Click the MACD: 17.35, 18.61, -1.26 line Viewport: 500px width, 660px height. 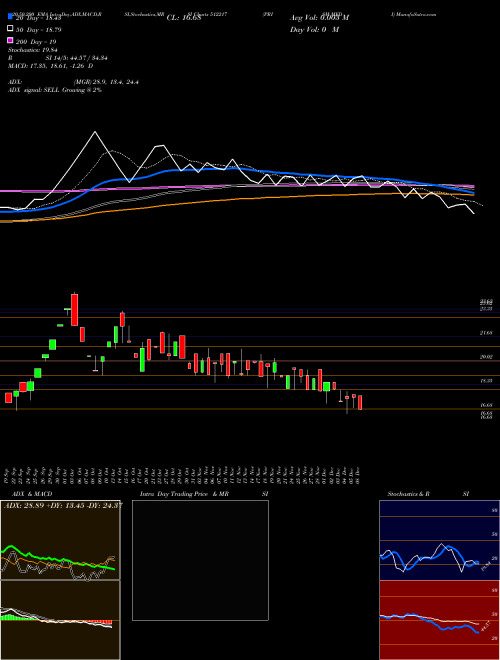51,66
